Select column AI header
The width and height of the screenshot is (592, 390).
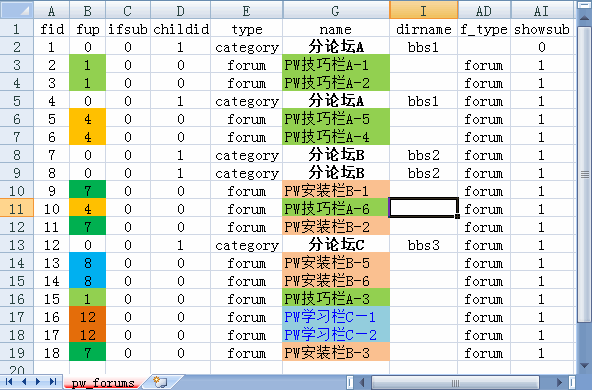tap(541, 10)
